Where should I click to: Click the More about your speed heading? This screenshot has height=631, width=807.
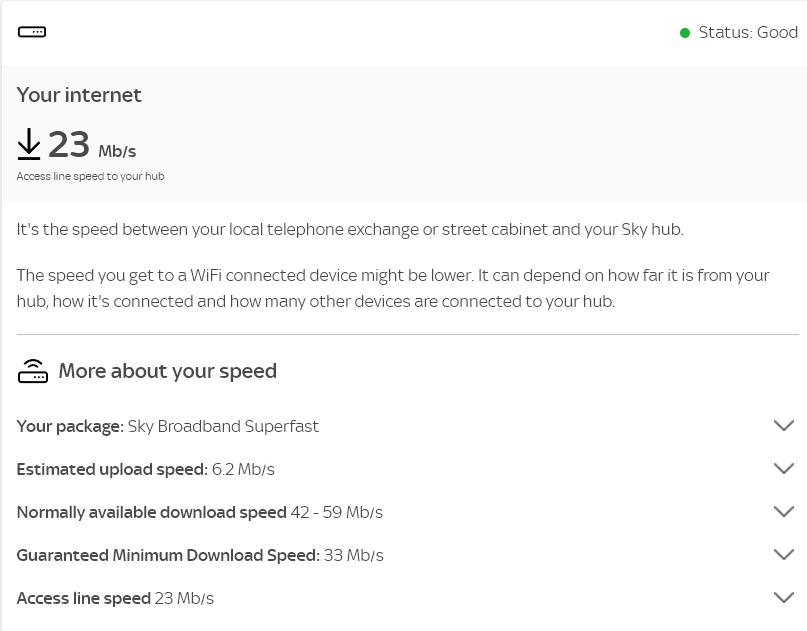[x=167, y=370]
